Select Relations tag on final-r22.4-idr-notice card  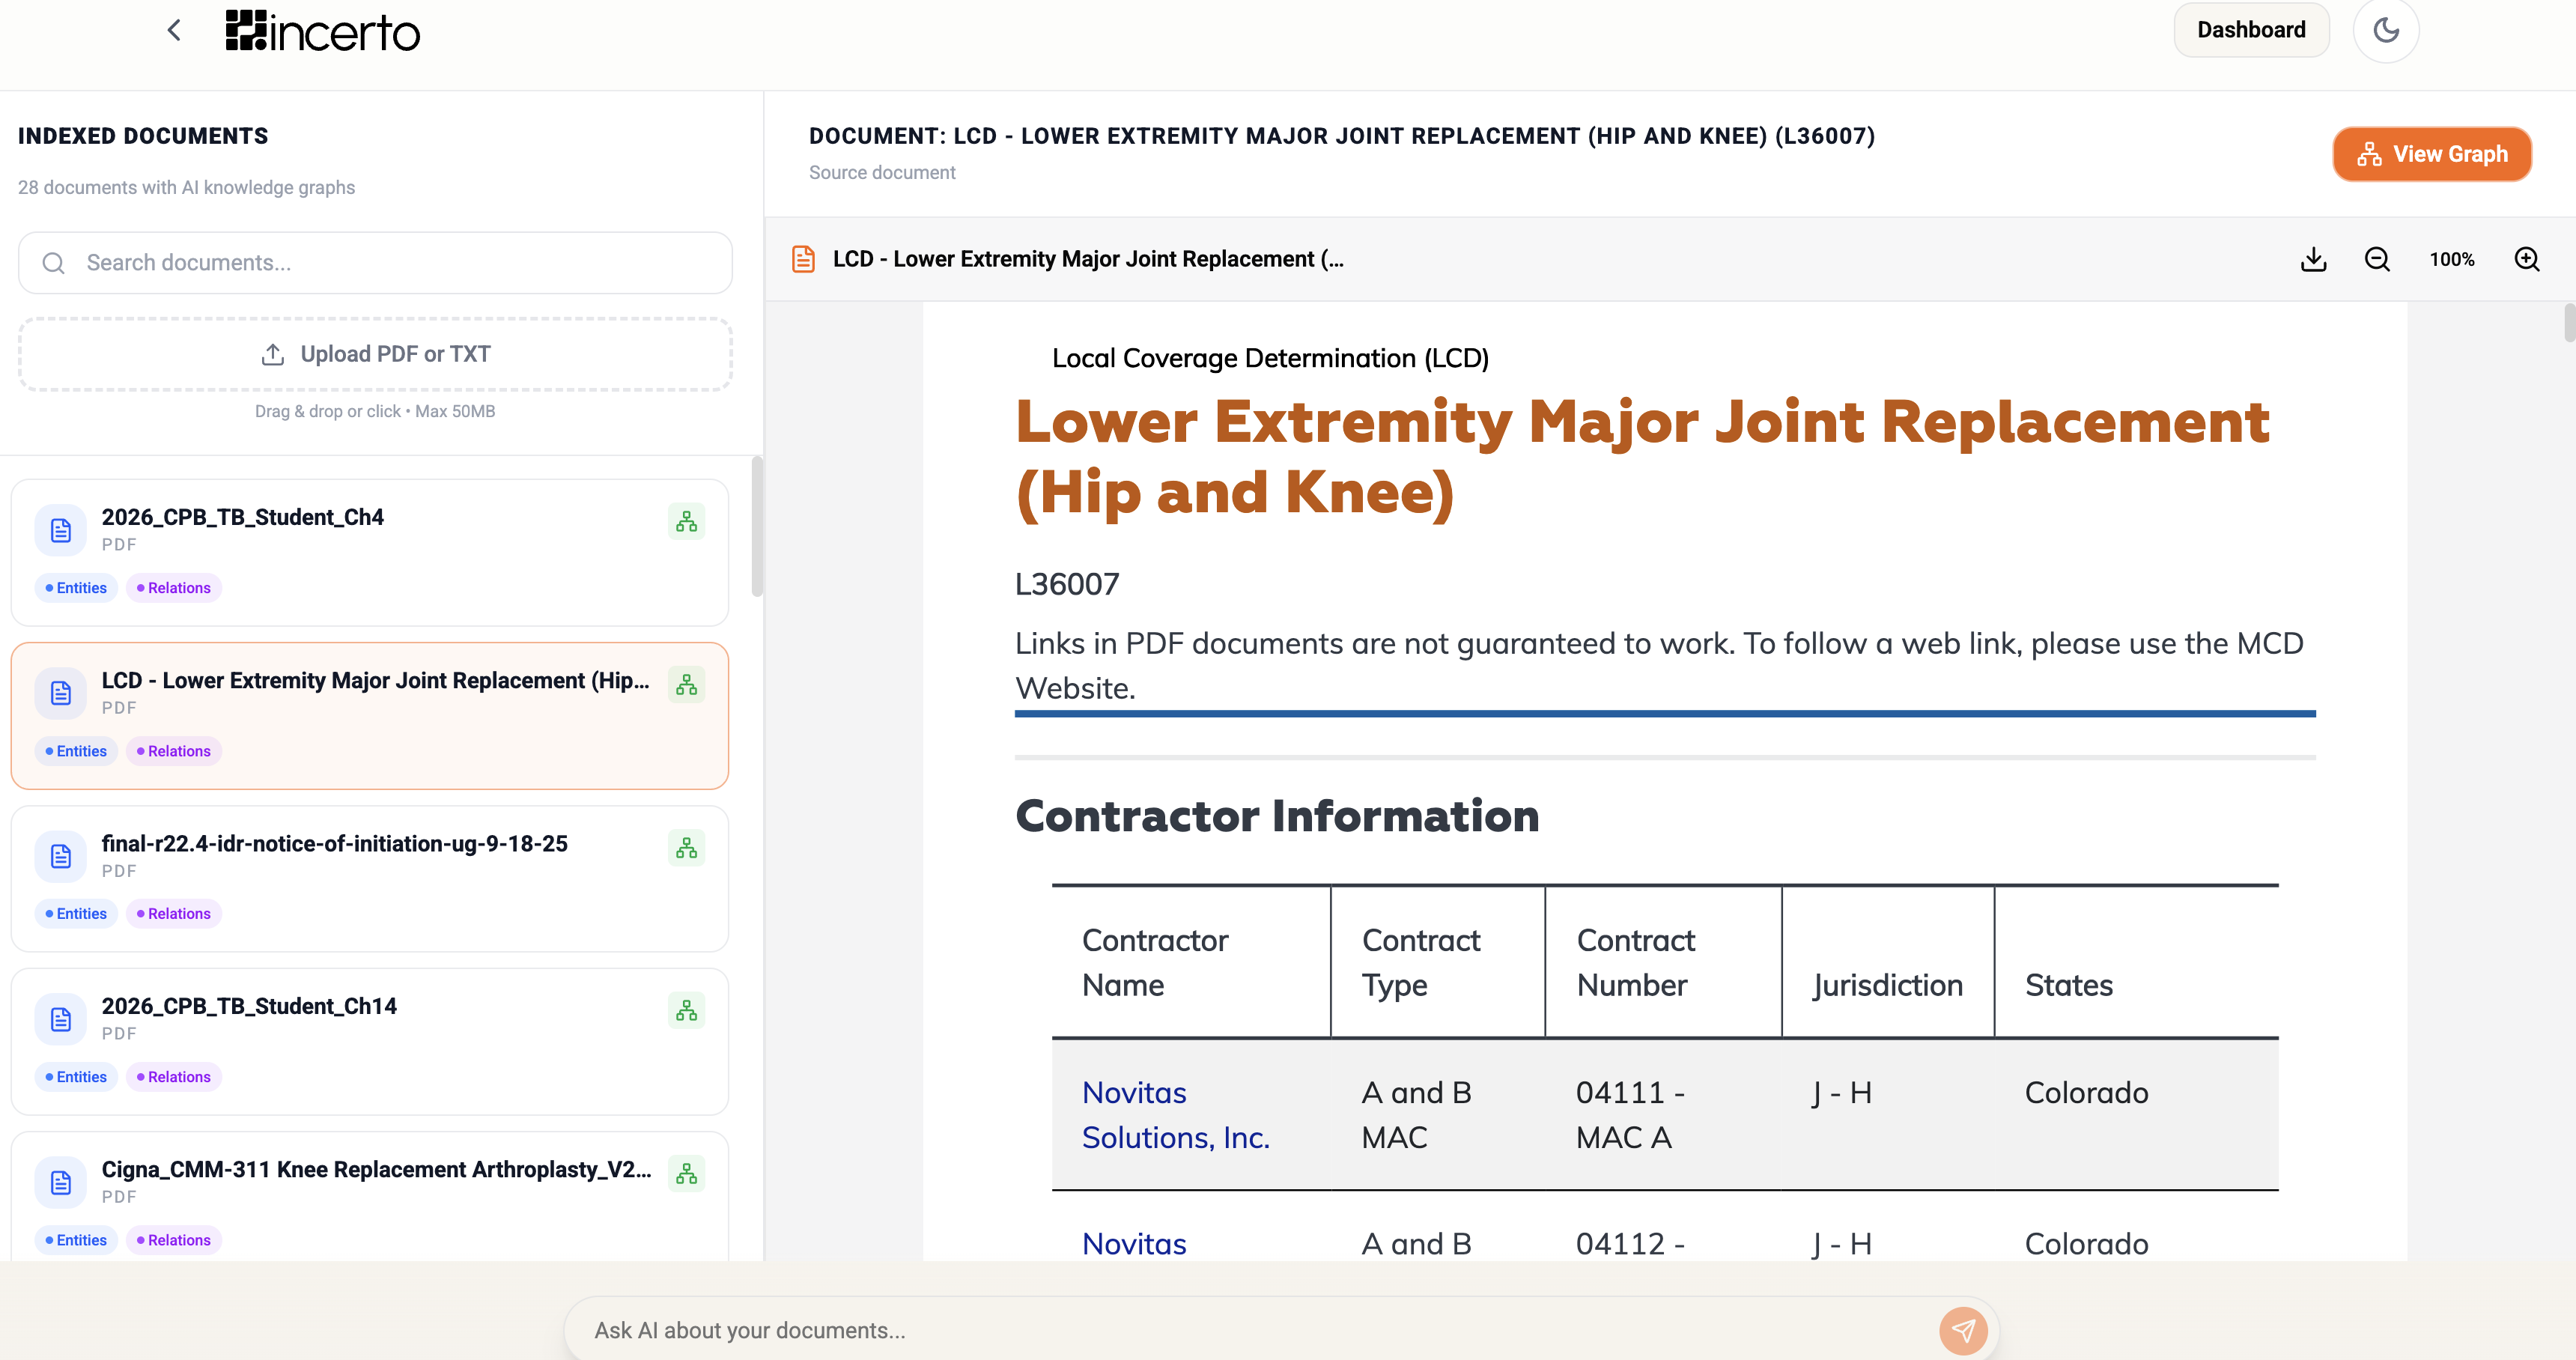(x=174, y=914)
